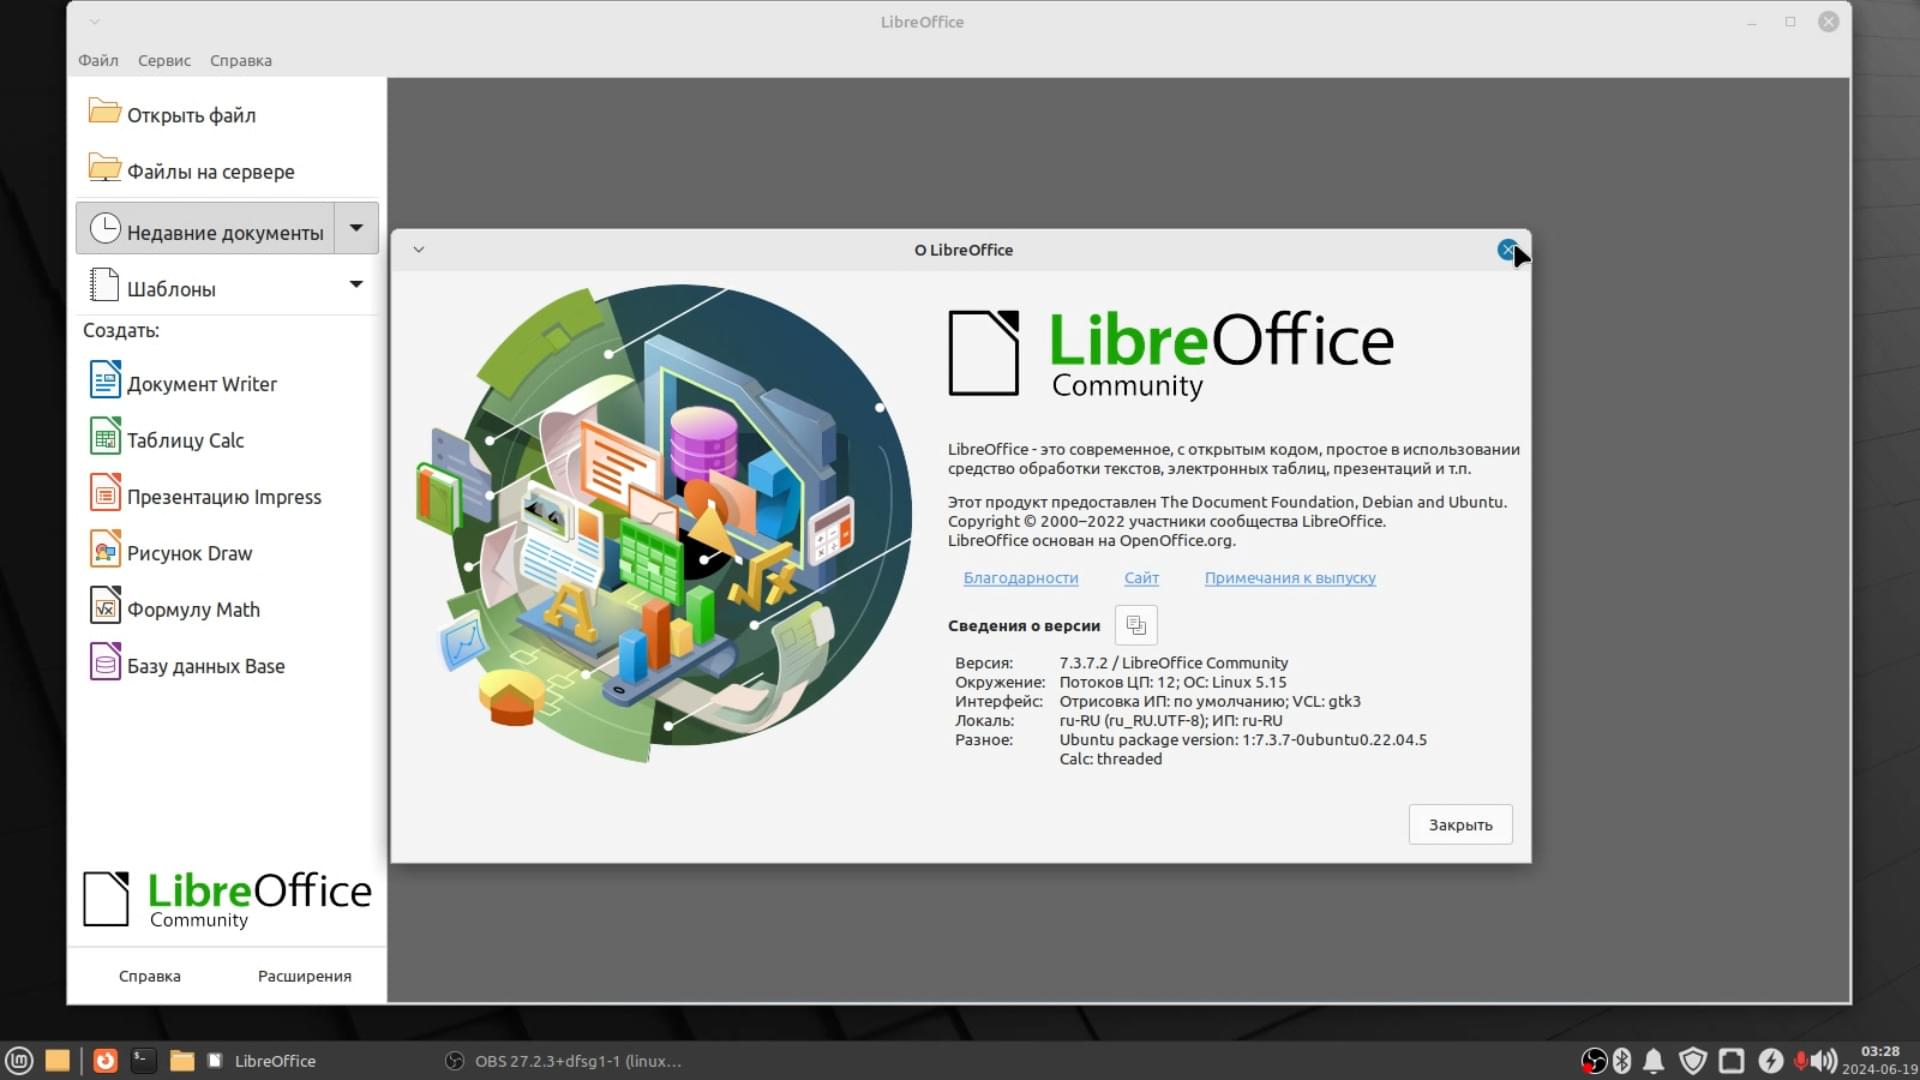Show Недавние документы list
The image size is (1920, 1080).
click(205, 229)
